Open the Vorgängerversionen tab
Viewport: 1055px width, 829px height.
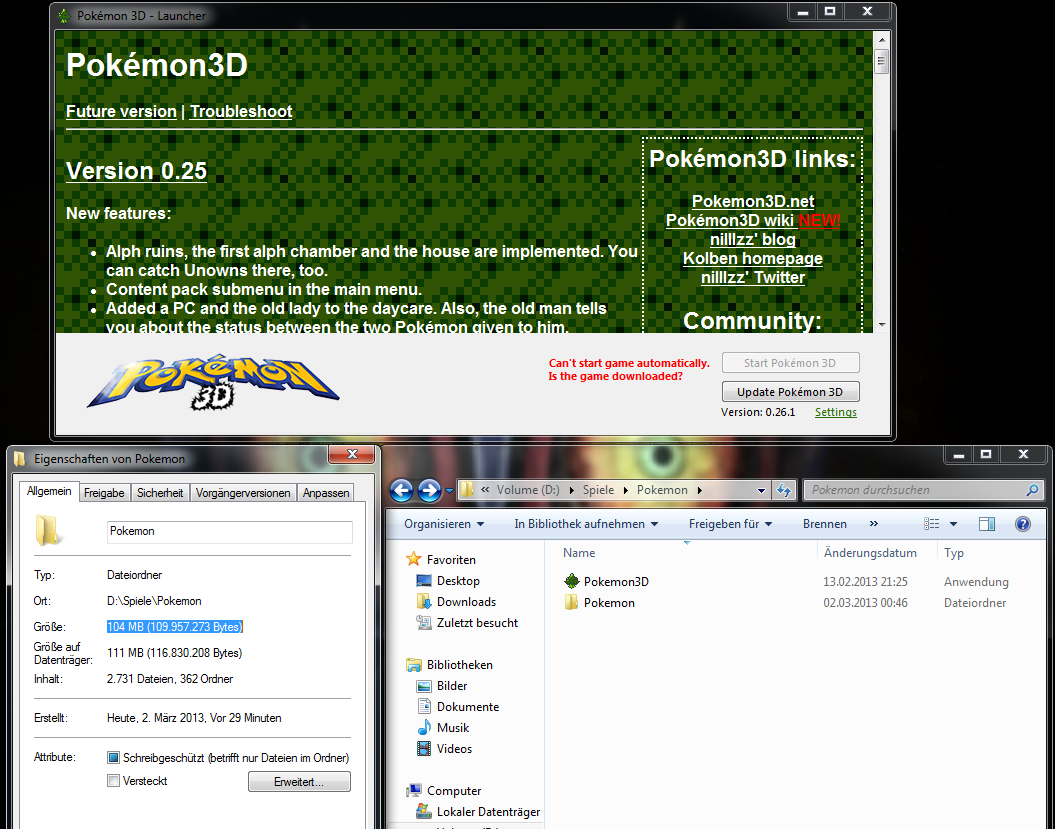click(x=243, y=493)
